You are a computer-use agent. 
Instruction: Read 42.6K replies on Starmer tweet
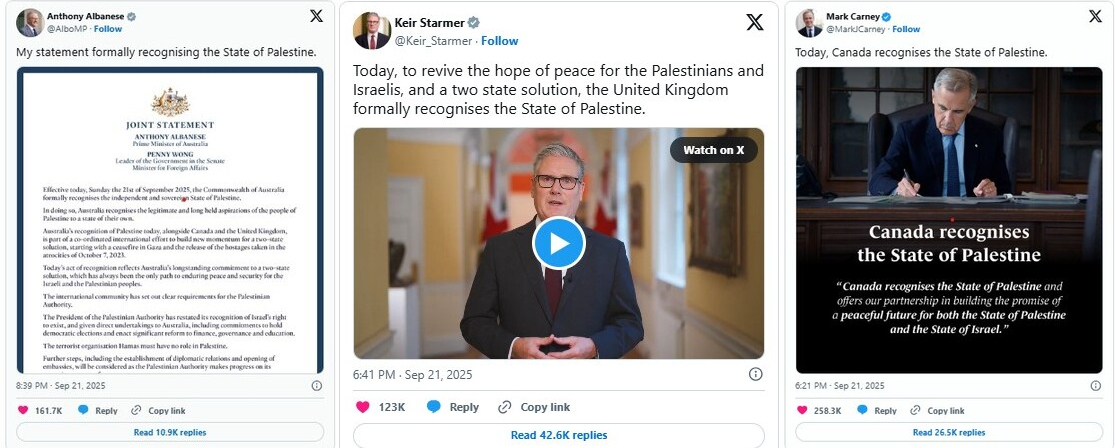[x=559, y=435]
